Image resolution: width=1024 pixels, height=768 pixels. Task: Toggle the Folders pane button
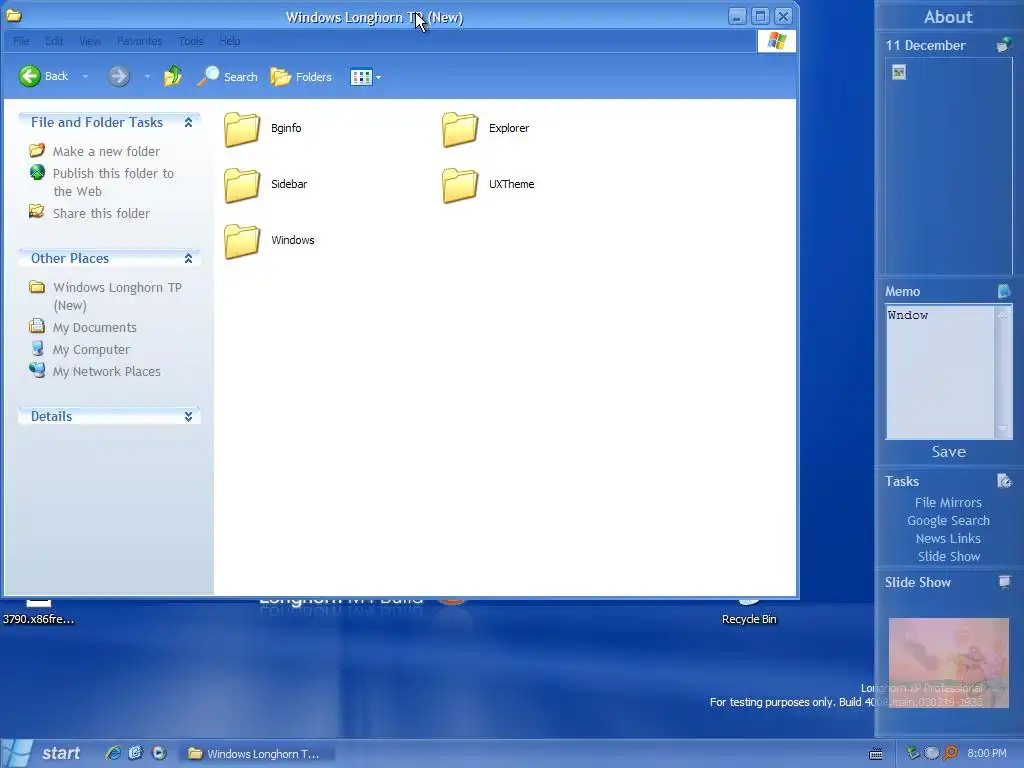click(301, 77)
